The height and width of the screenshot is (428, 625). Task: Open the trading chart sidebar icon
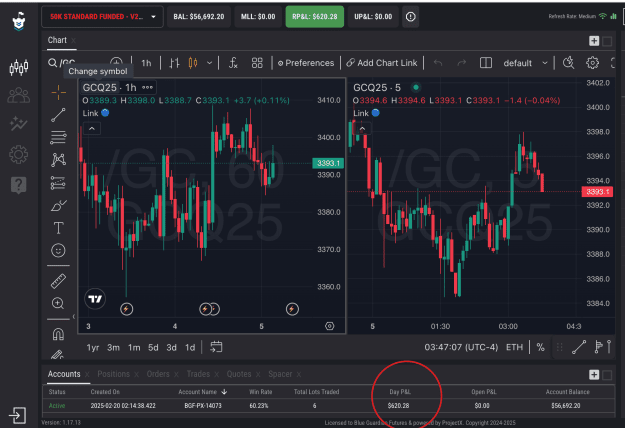click(18, 67)
